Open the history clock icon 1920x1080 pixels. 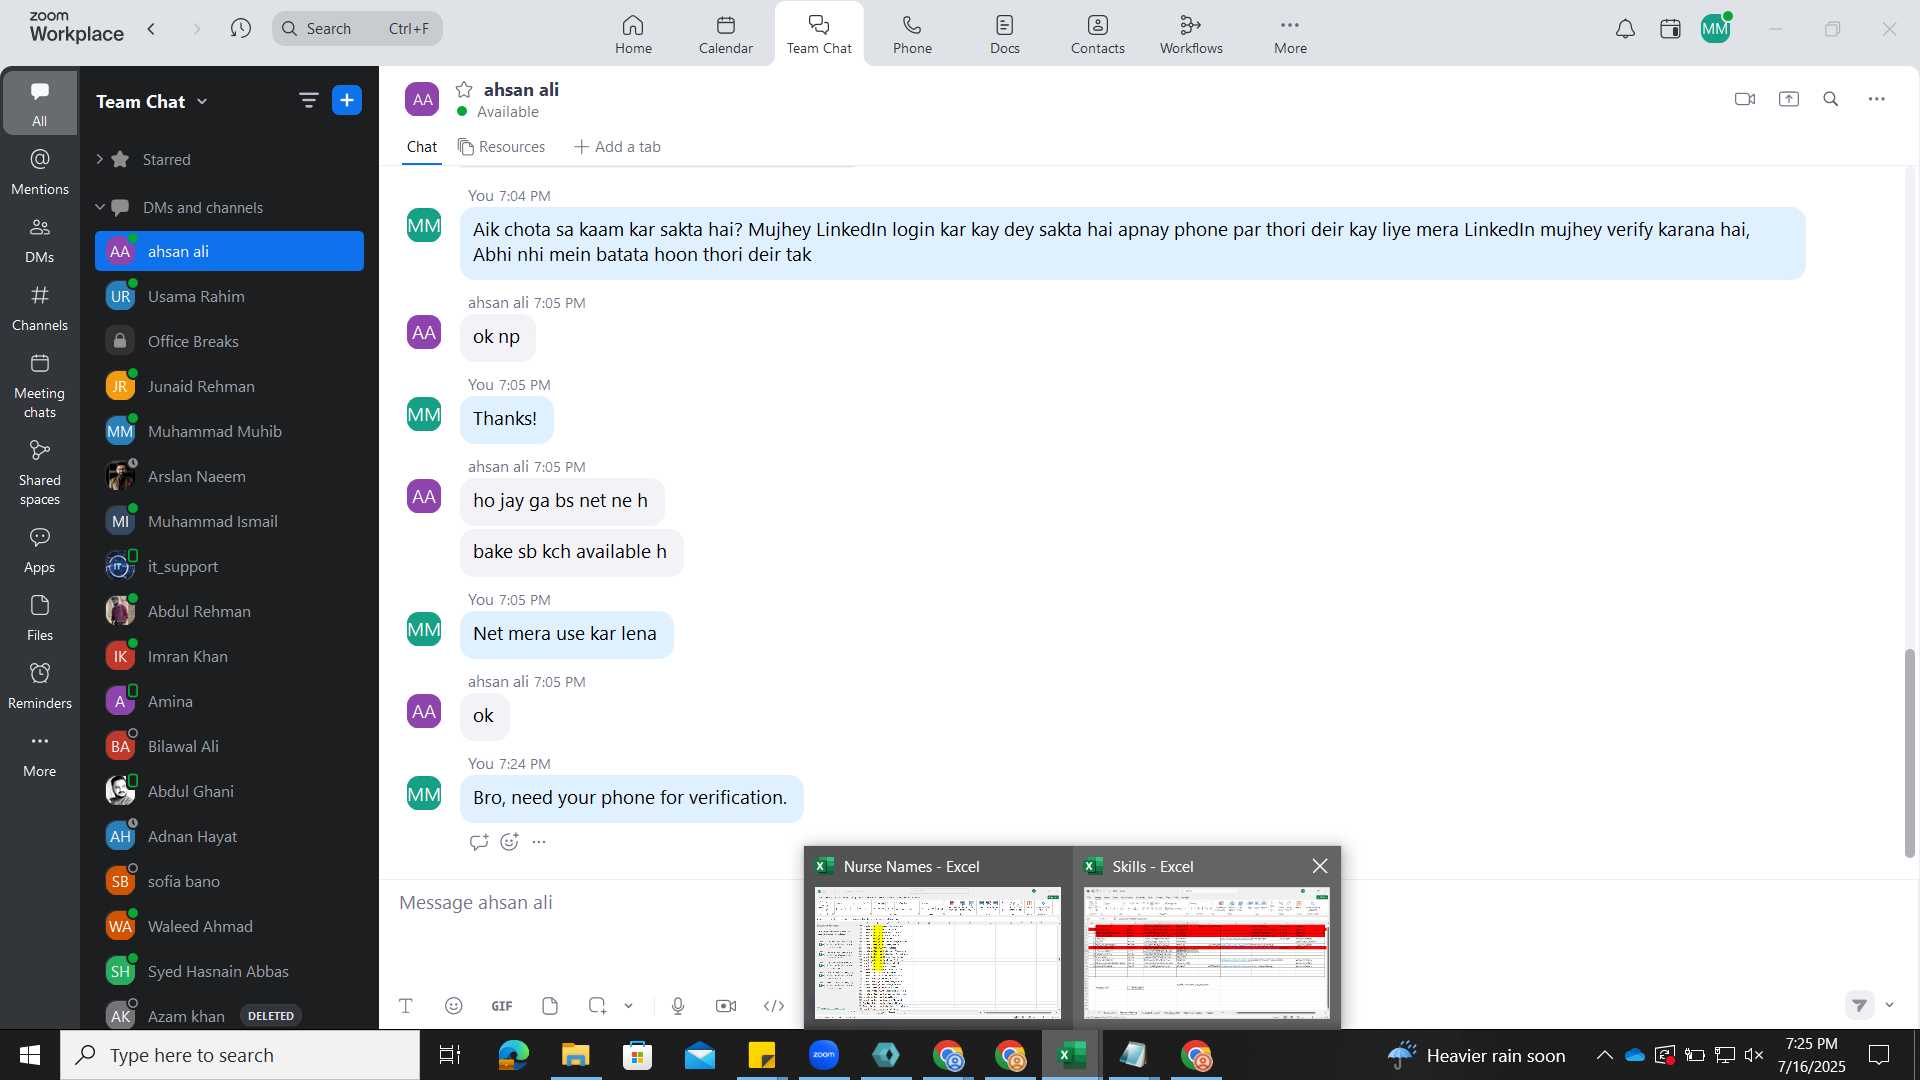pos(240,28)
